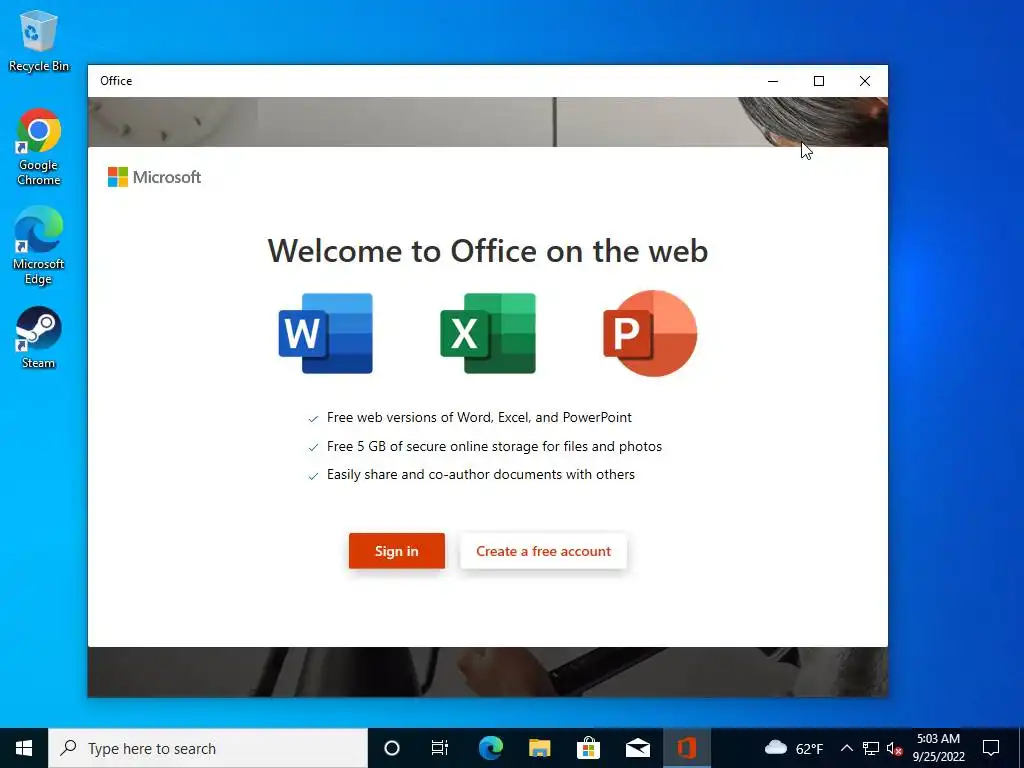This screenshot has height=768, width=1024.
Task: Minimize the Office window
Action: point(773,81)
